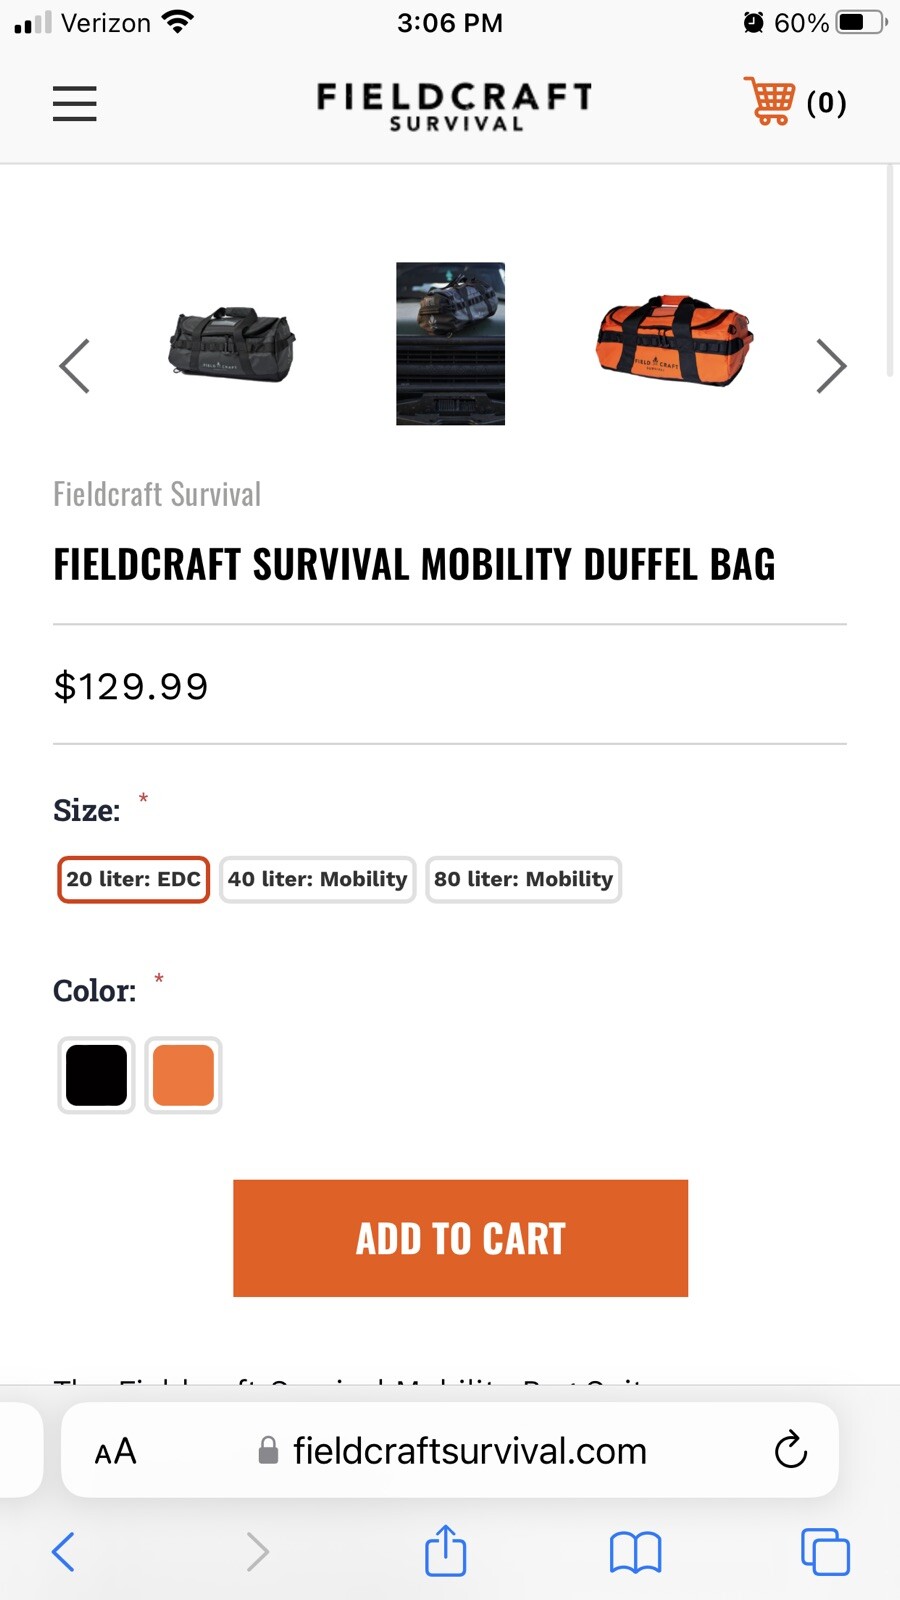Navigate back a page in Safari
Viewport: 900px width, 1600px height.
(x=62, y=1551)
